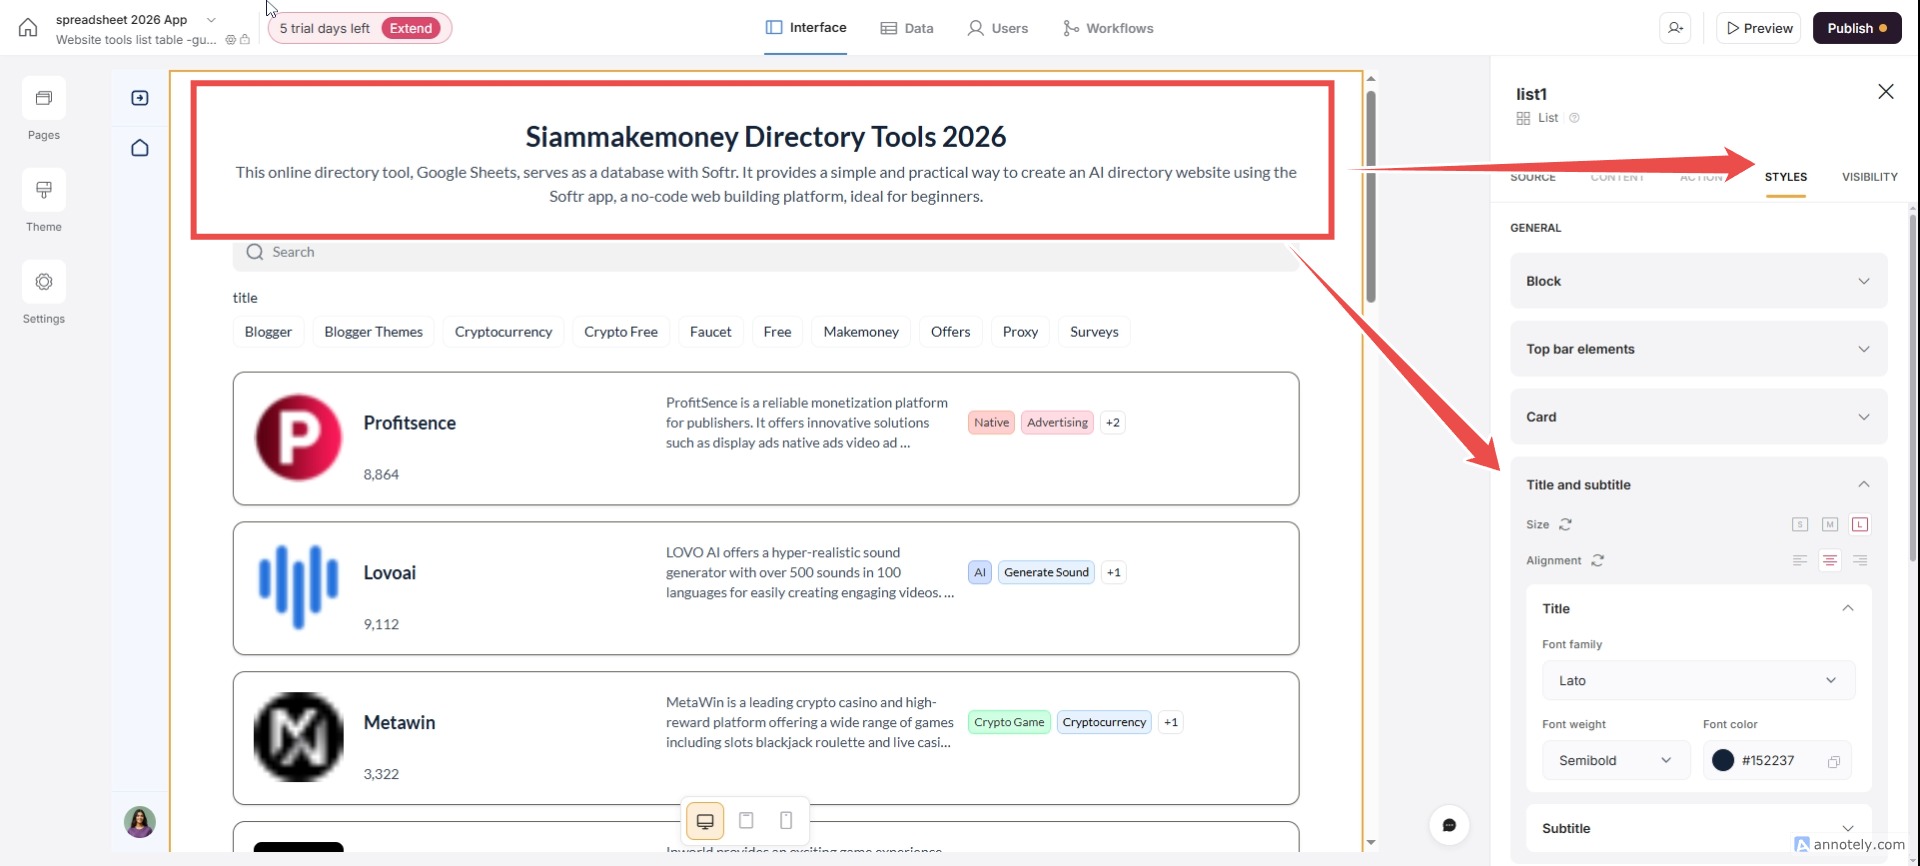The image size is (1920, 866).
Task: Click the Extend trial button
Action: click(411, 28)
